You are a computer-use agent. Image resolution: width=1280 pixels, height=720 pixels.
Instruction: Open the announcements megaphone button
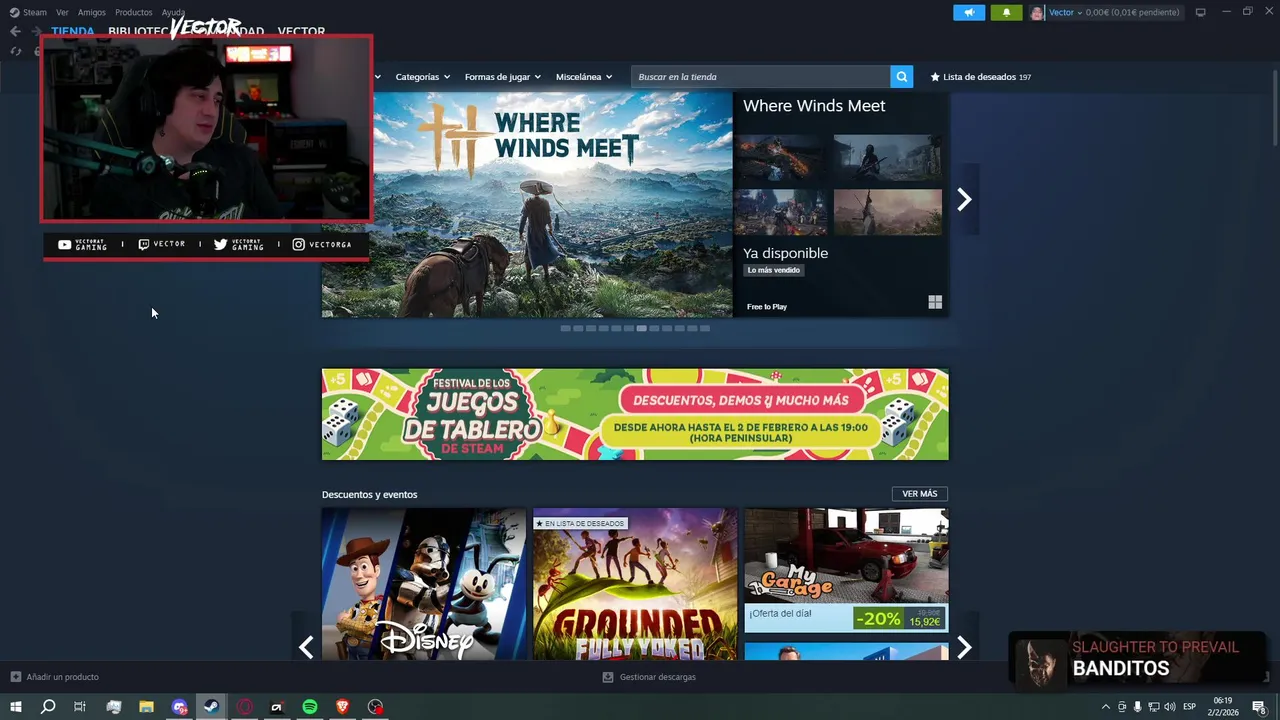969,12
